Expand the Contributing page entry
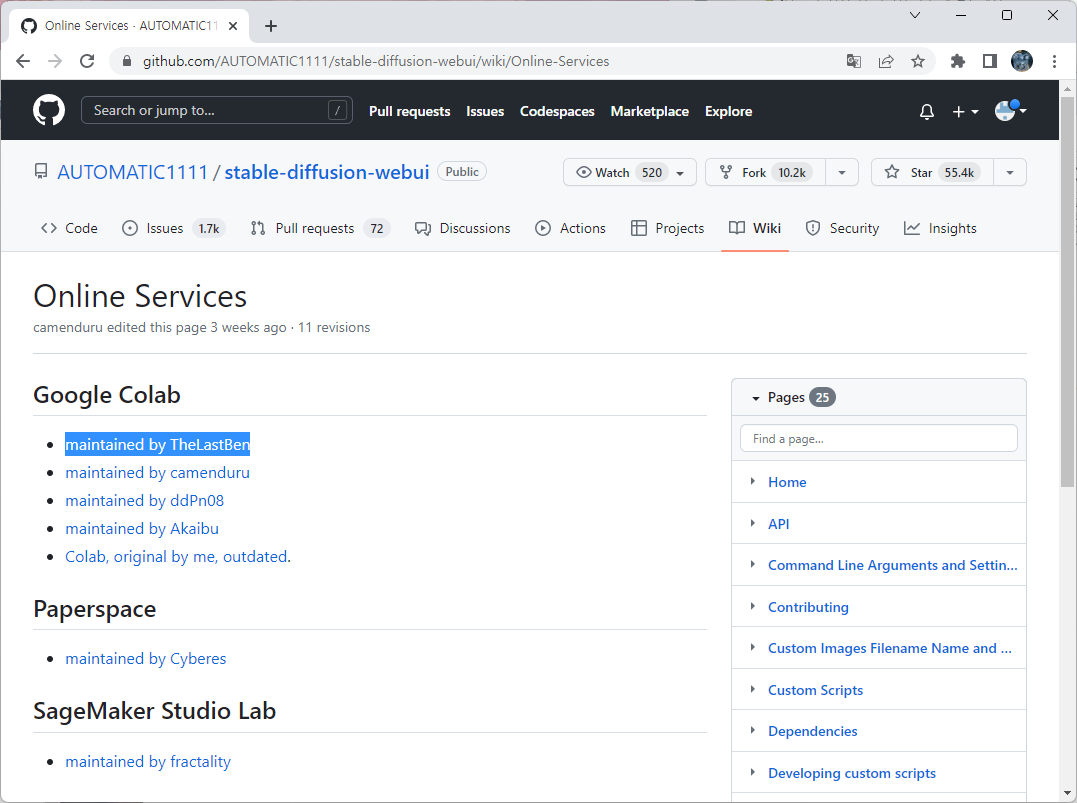 tap(753, 607)
